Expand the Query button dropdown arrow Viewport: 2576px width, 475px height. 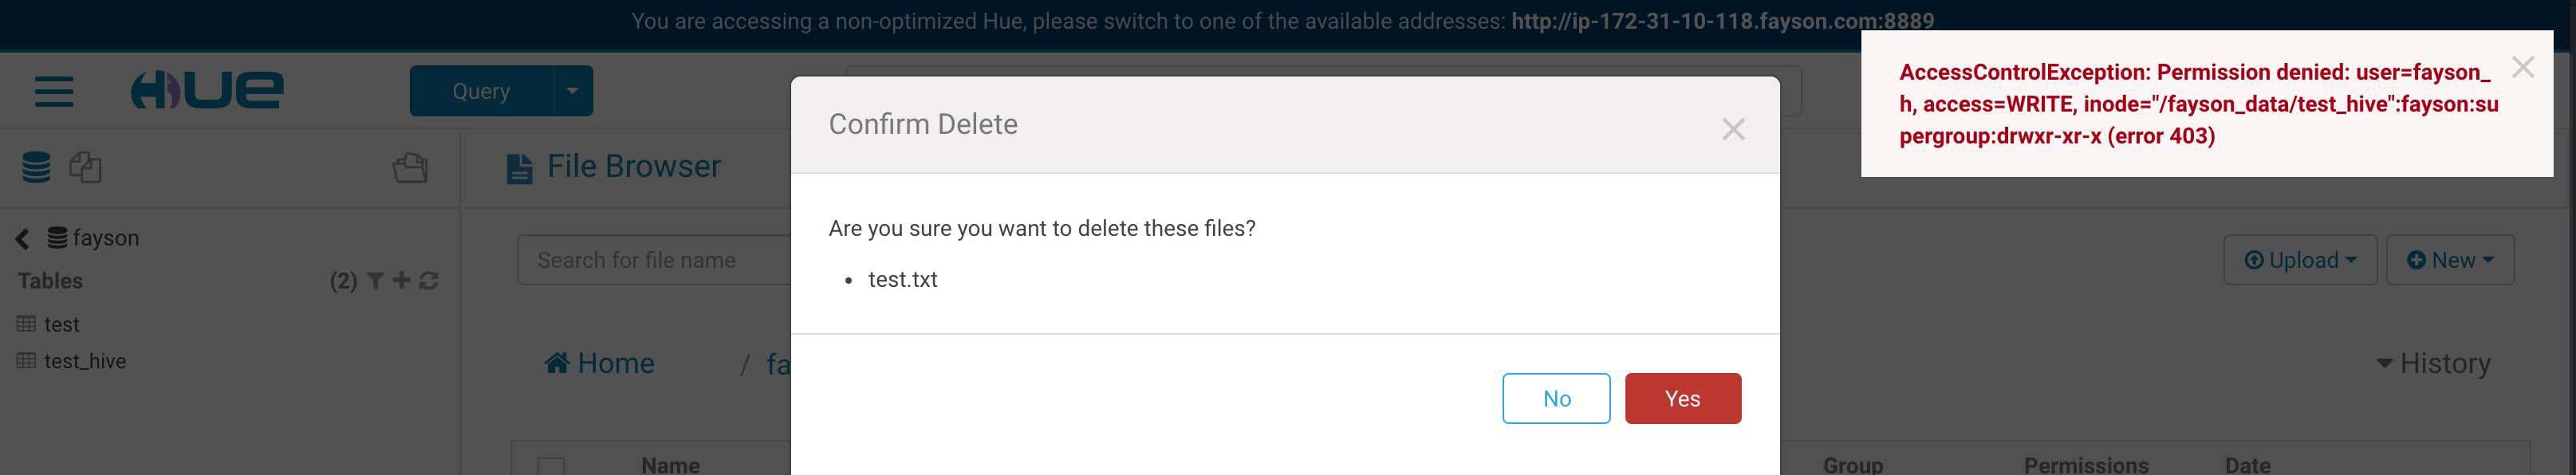point(572,91)
